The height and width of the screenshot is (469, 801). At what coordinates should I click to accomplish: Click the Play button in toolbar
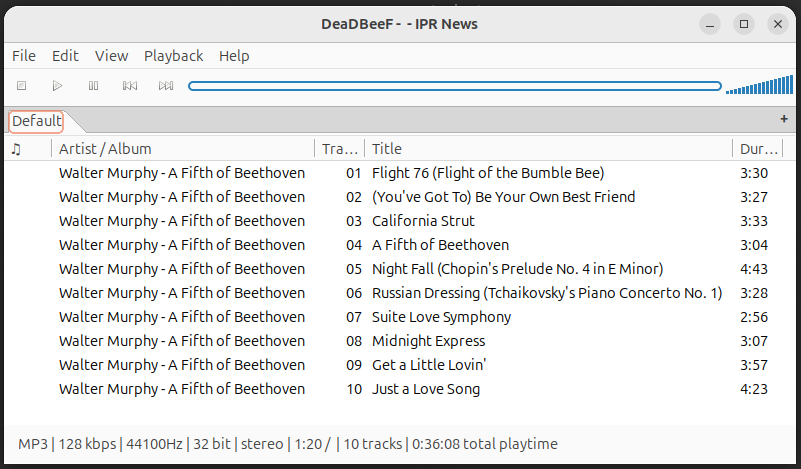pos(57,86)
